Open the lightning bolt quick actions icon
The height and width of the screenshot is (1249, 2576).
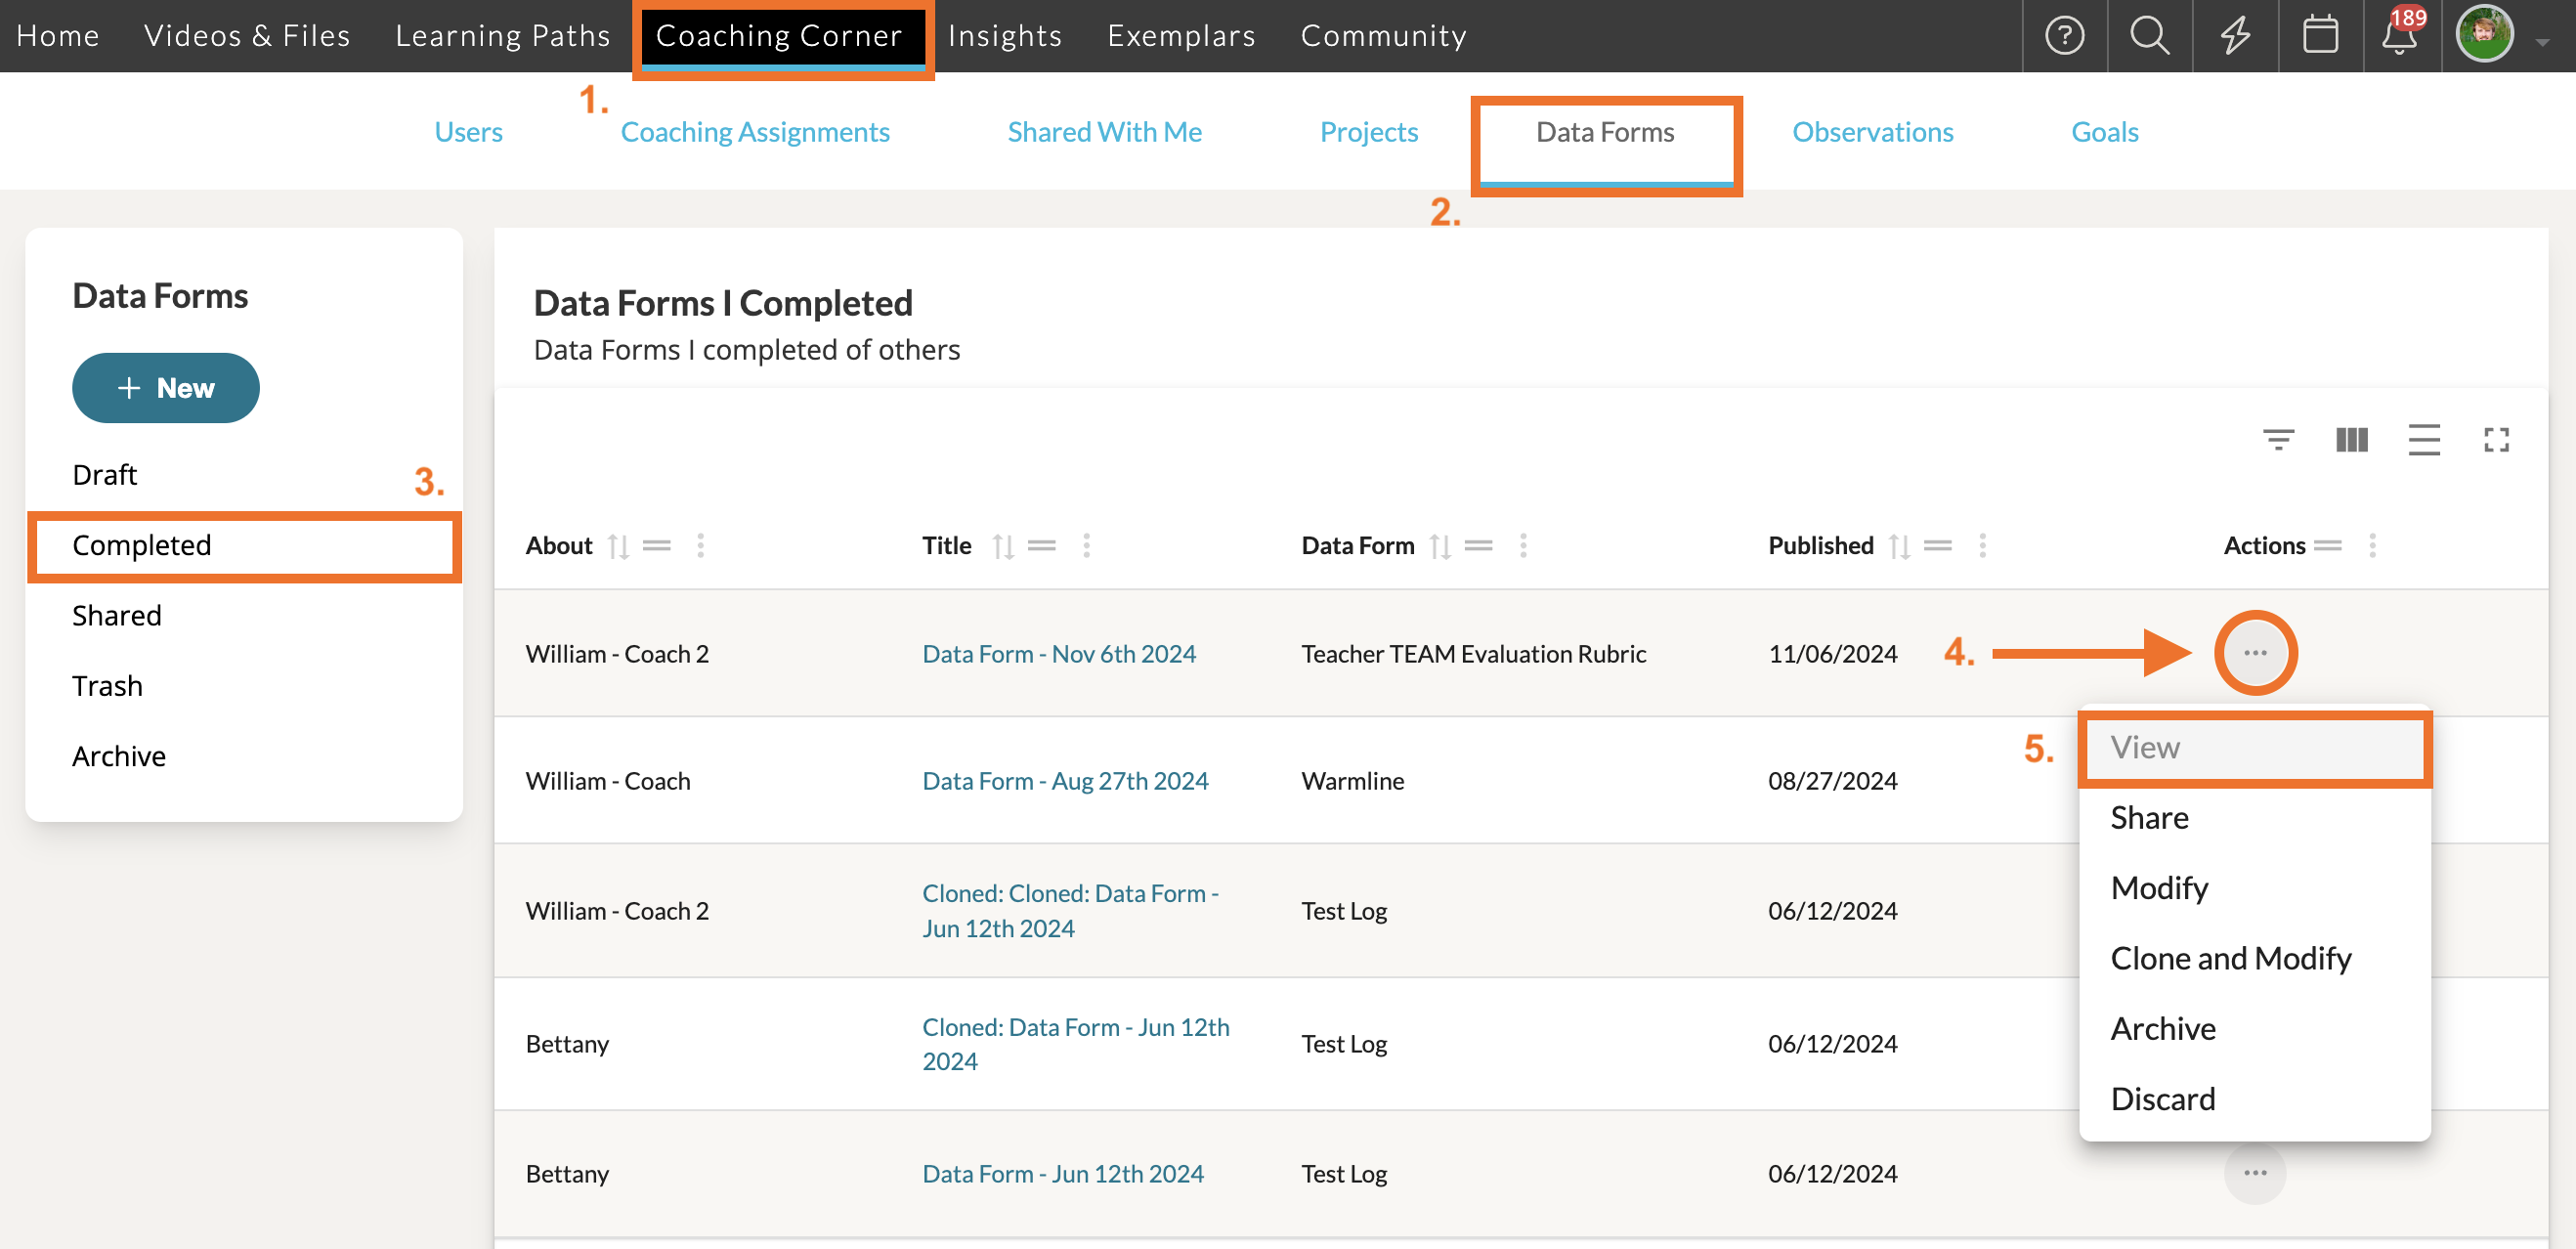tap(2235, 36)
